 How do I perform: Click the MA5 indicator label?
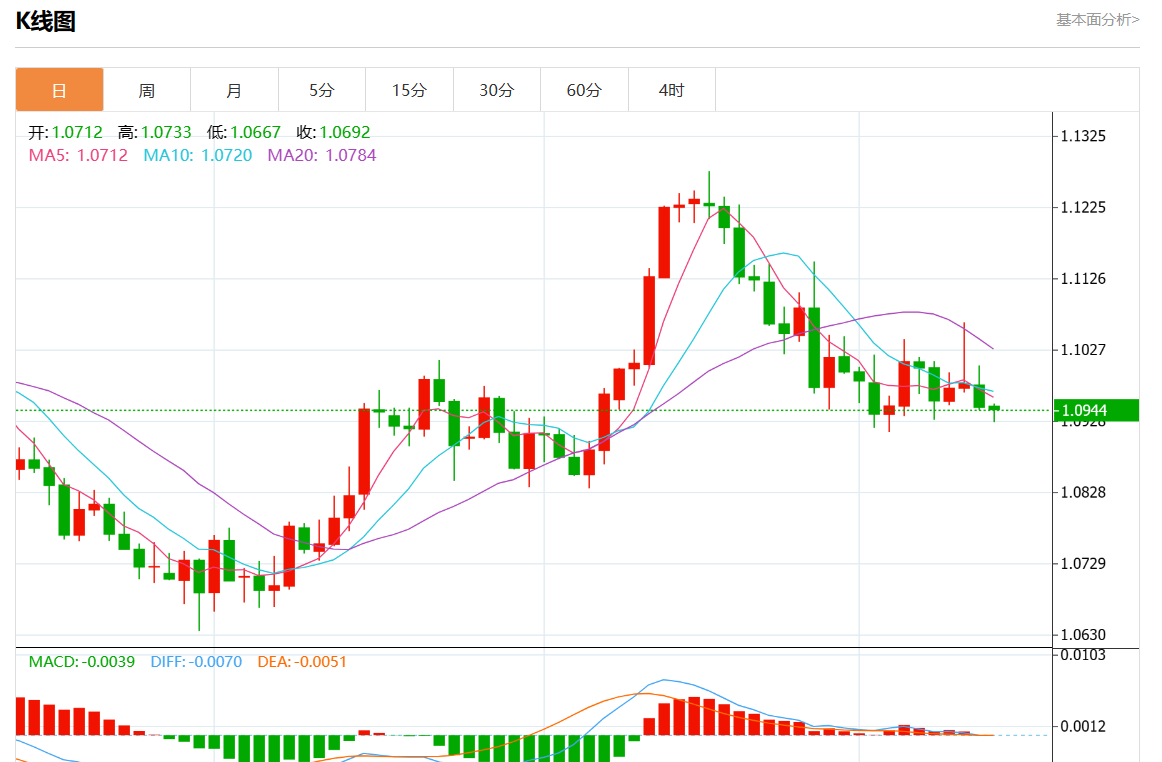pyautogui.click(x=78, y=155)
